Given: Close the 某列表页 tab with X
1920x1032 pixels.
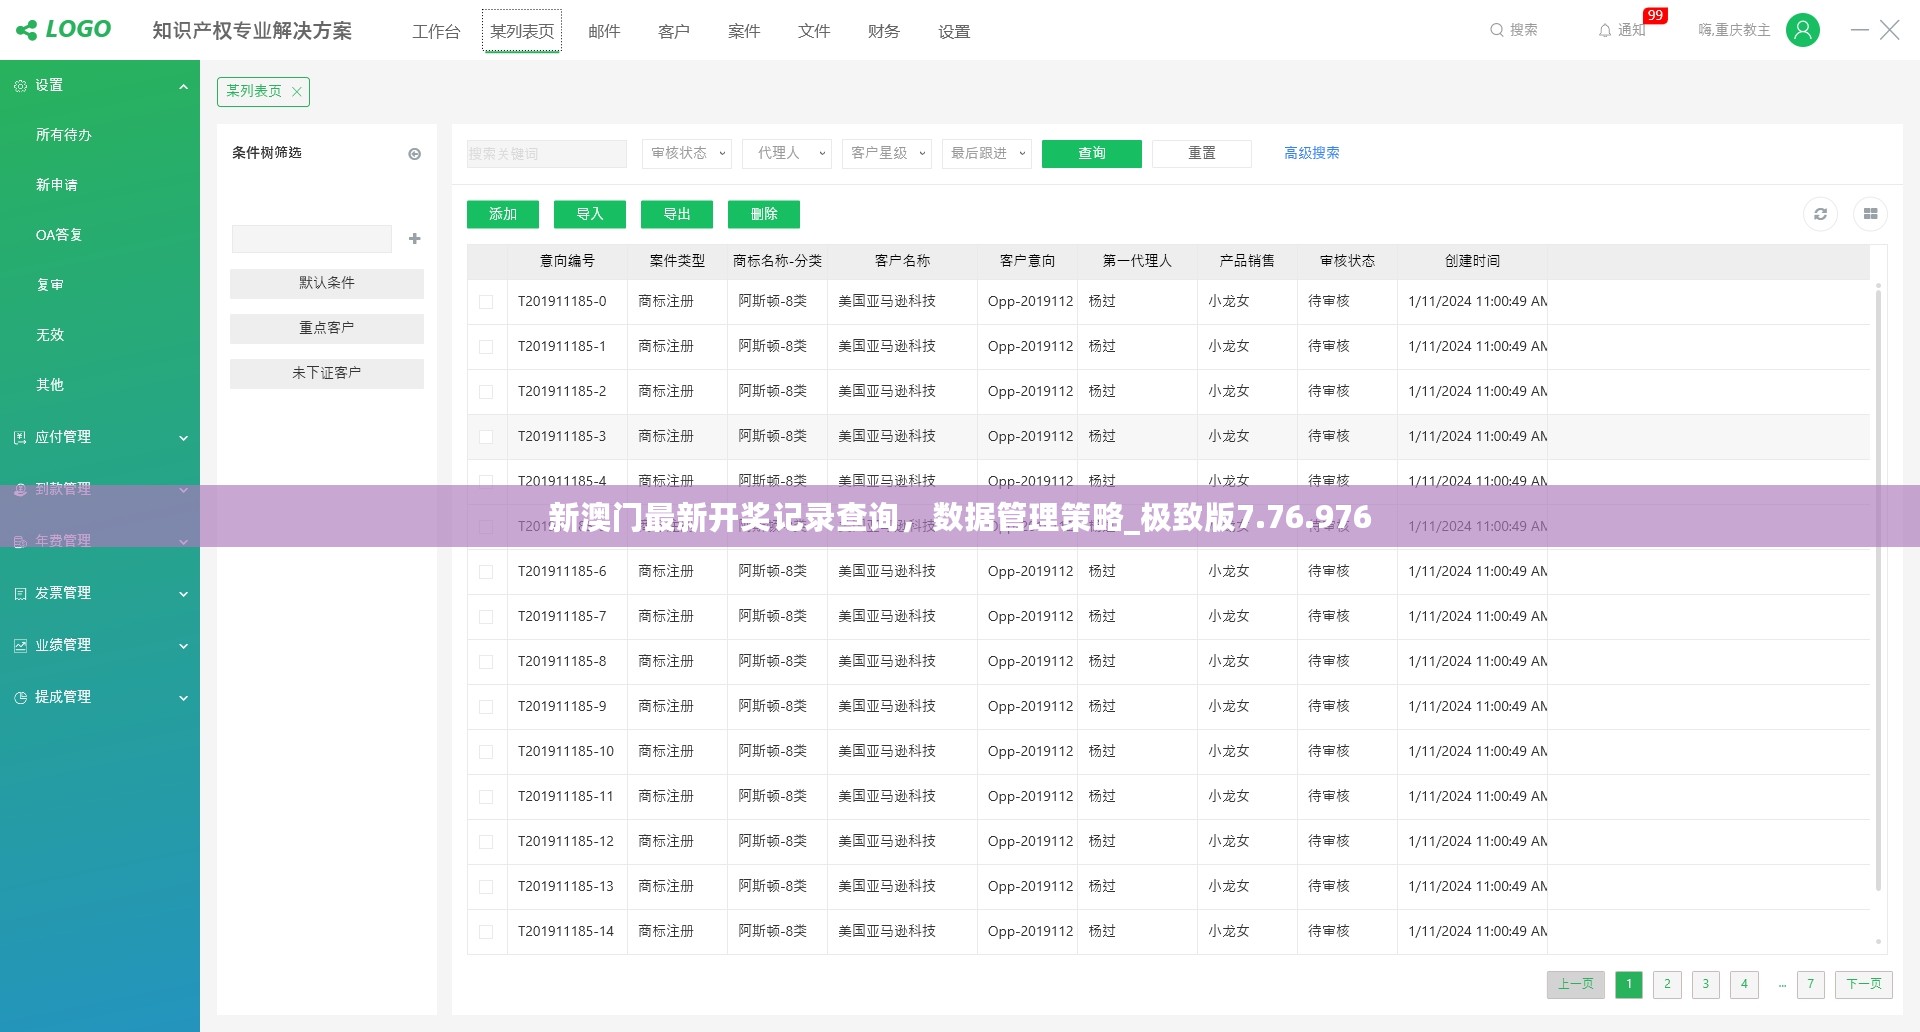Looking at the screenshot, I should pos(297,91).
